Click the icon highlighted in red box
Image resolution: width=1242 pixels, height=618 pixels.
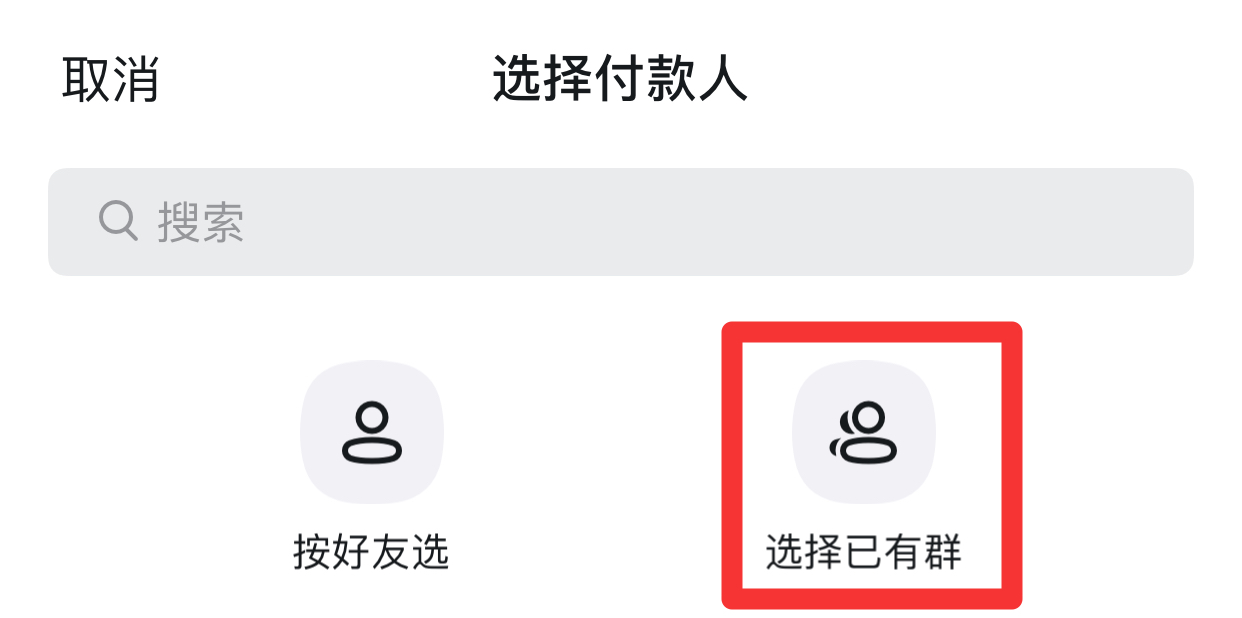(x=863, y=432)
